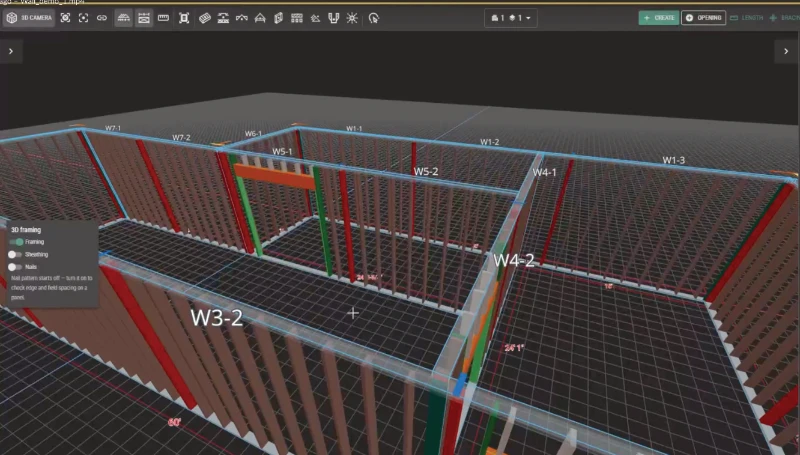The height and width of the screenshot is (455, 800).
Task: Enable the Sheathing toggle
Action: pyautogui.click(x=15, y=254)
